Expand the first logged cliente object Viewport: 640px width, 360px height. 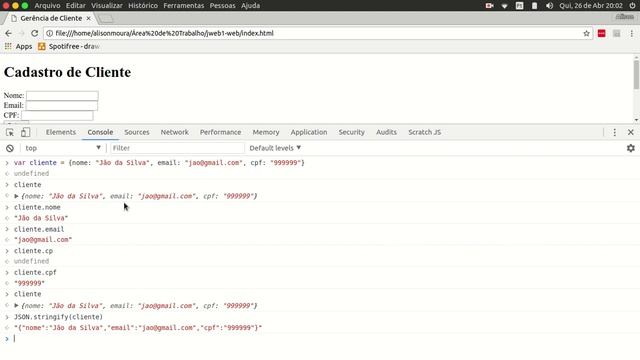[16, 196]
